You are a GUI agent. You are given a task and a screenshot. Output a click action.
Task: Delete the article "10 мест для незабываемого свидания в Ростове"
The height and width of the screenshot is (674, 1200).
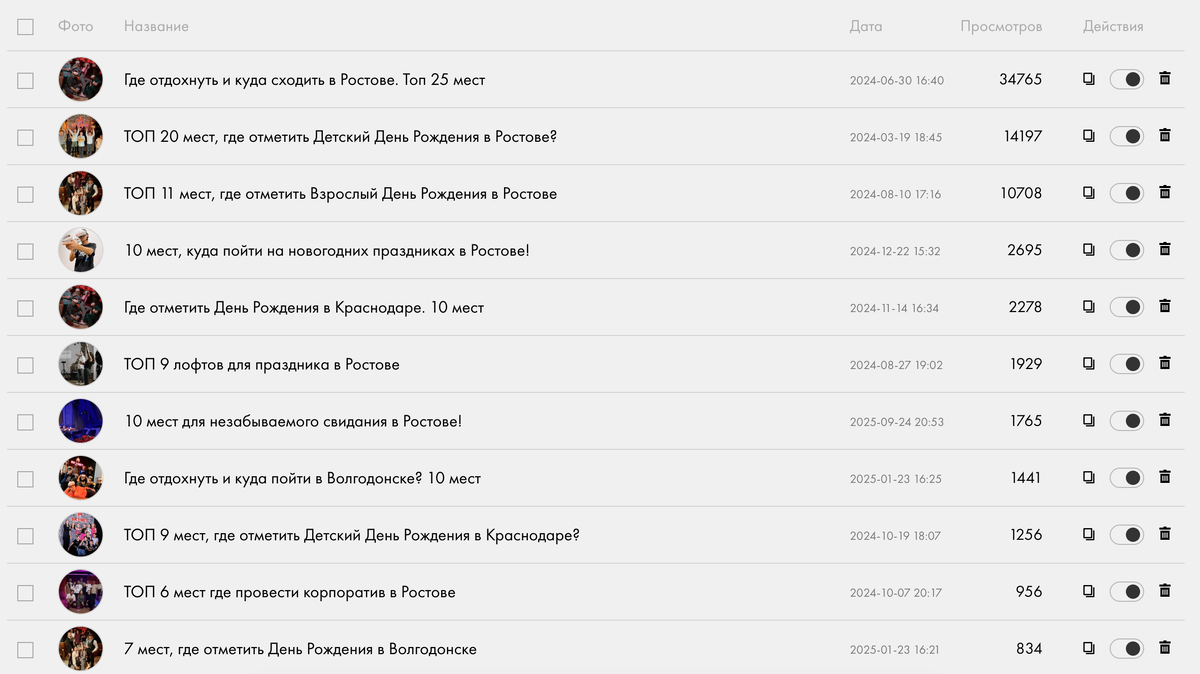click(1166, 421)
